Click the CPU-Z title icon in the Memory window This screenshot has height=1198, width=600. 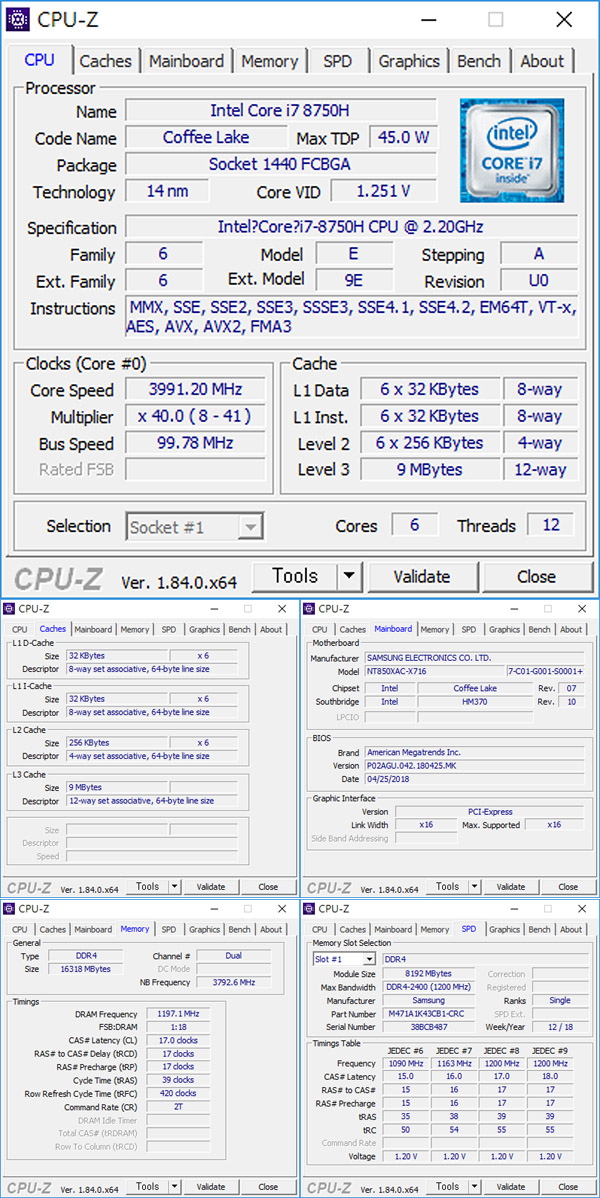tap(10, 908)
